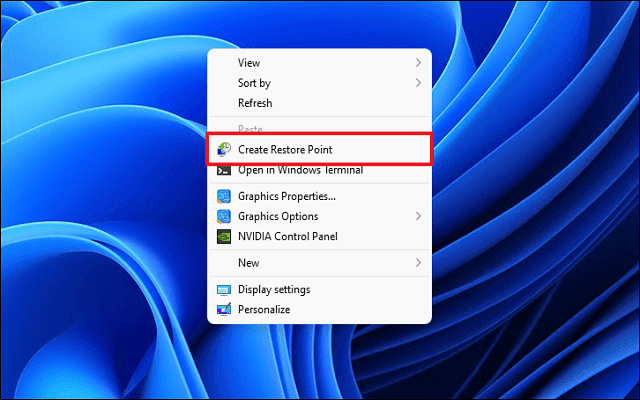Click the Personalize icon
Screen dimensions: 640x400
[224, 309]
